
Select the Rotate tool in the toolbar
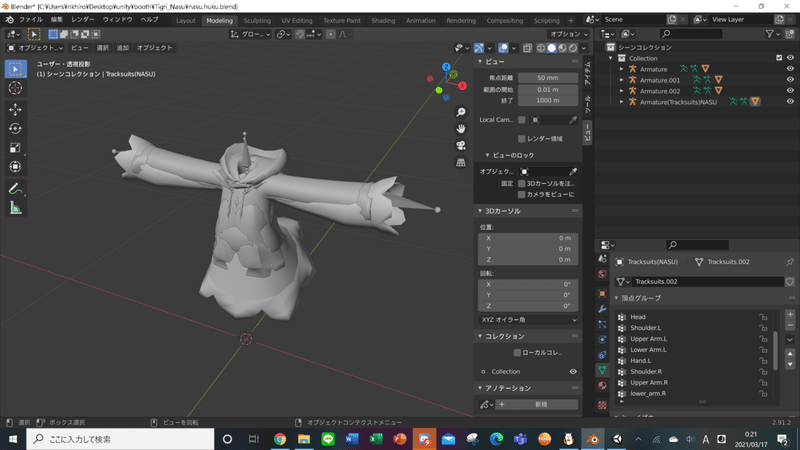point(15,129)
